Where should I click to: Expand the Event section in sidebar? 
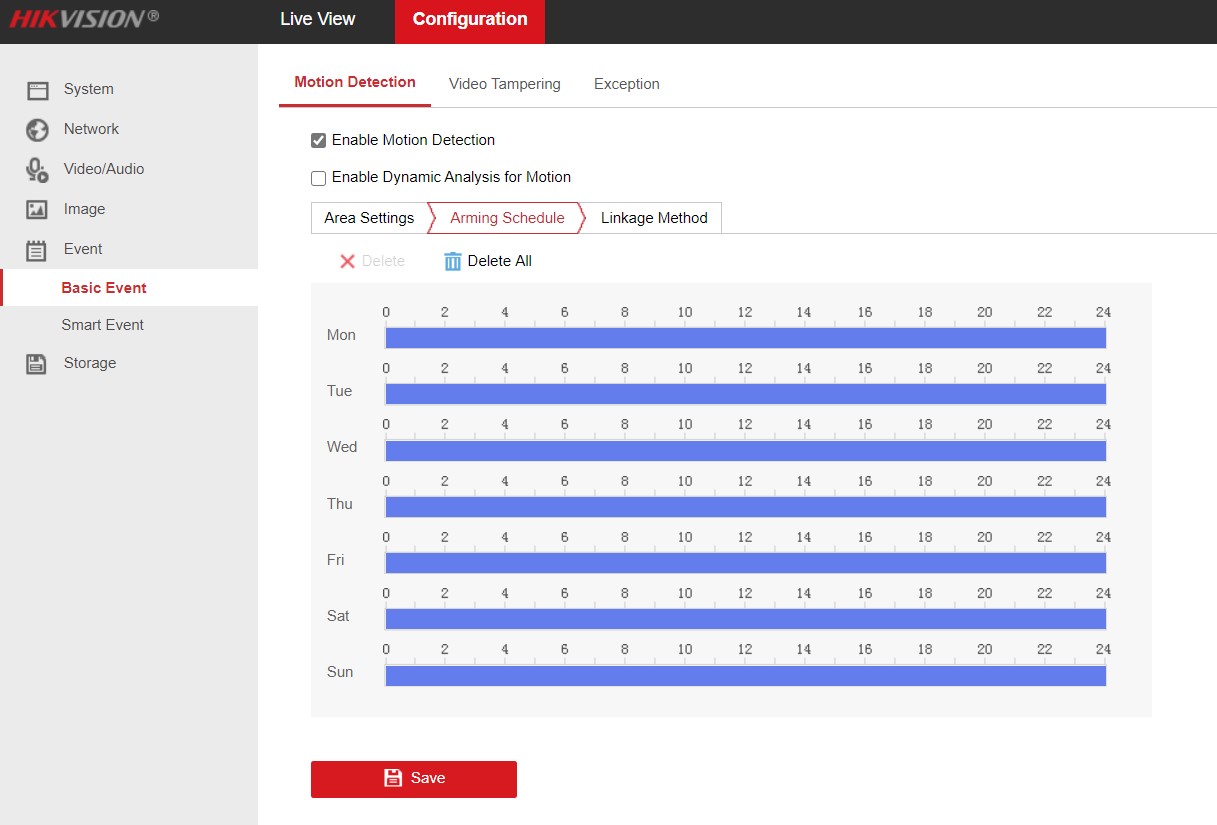pos(83,249)
